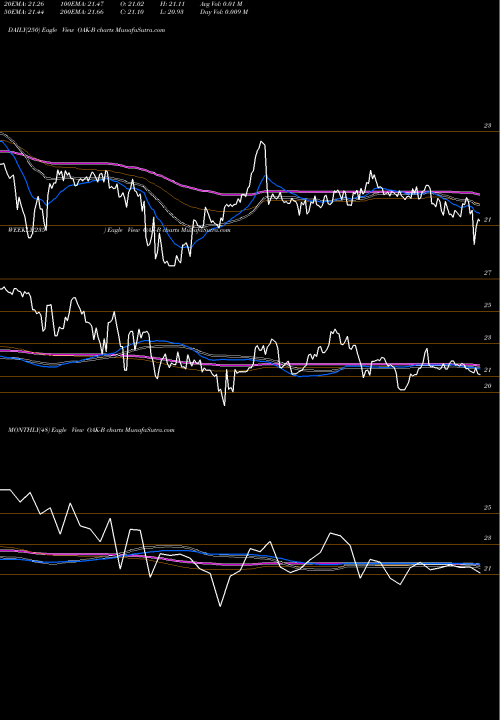Screen dimensions: 500x720
Task: Click the DAILY(250) Eagle View chart title
Action: 86,30
